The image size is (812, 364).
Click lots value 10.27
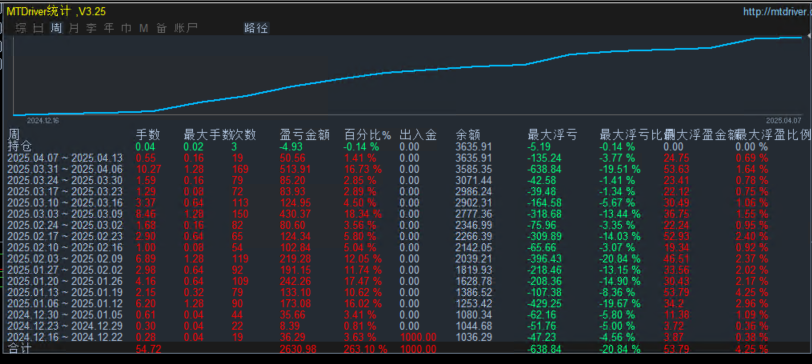point(149,169)
